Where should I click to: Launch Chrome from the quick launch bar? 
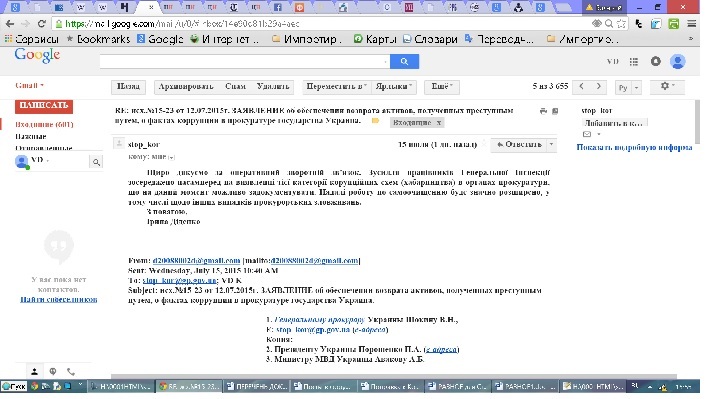click(x=35, y=386)
